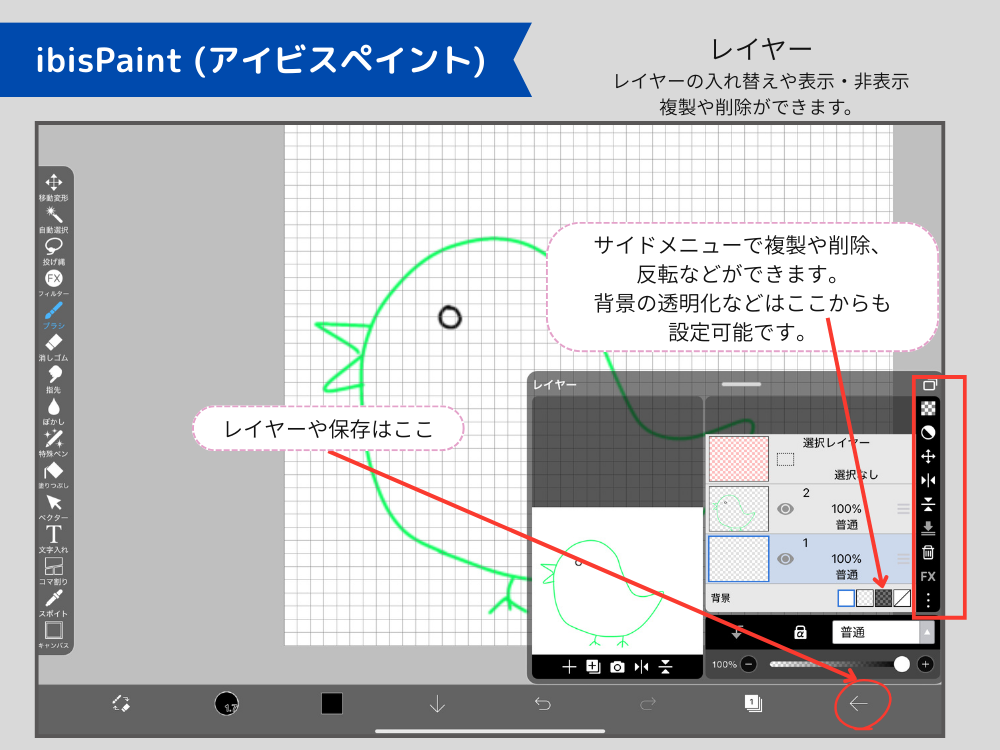
Task: Toggle visibility of layer 1
Action: click(786, 559)
